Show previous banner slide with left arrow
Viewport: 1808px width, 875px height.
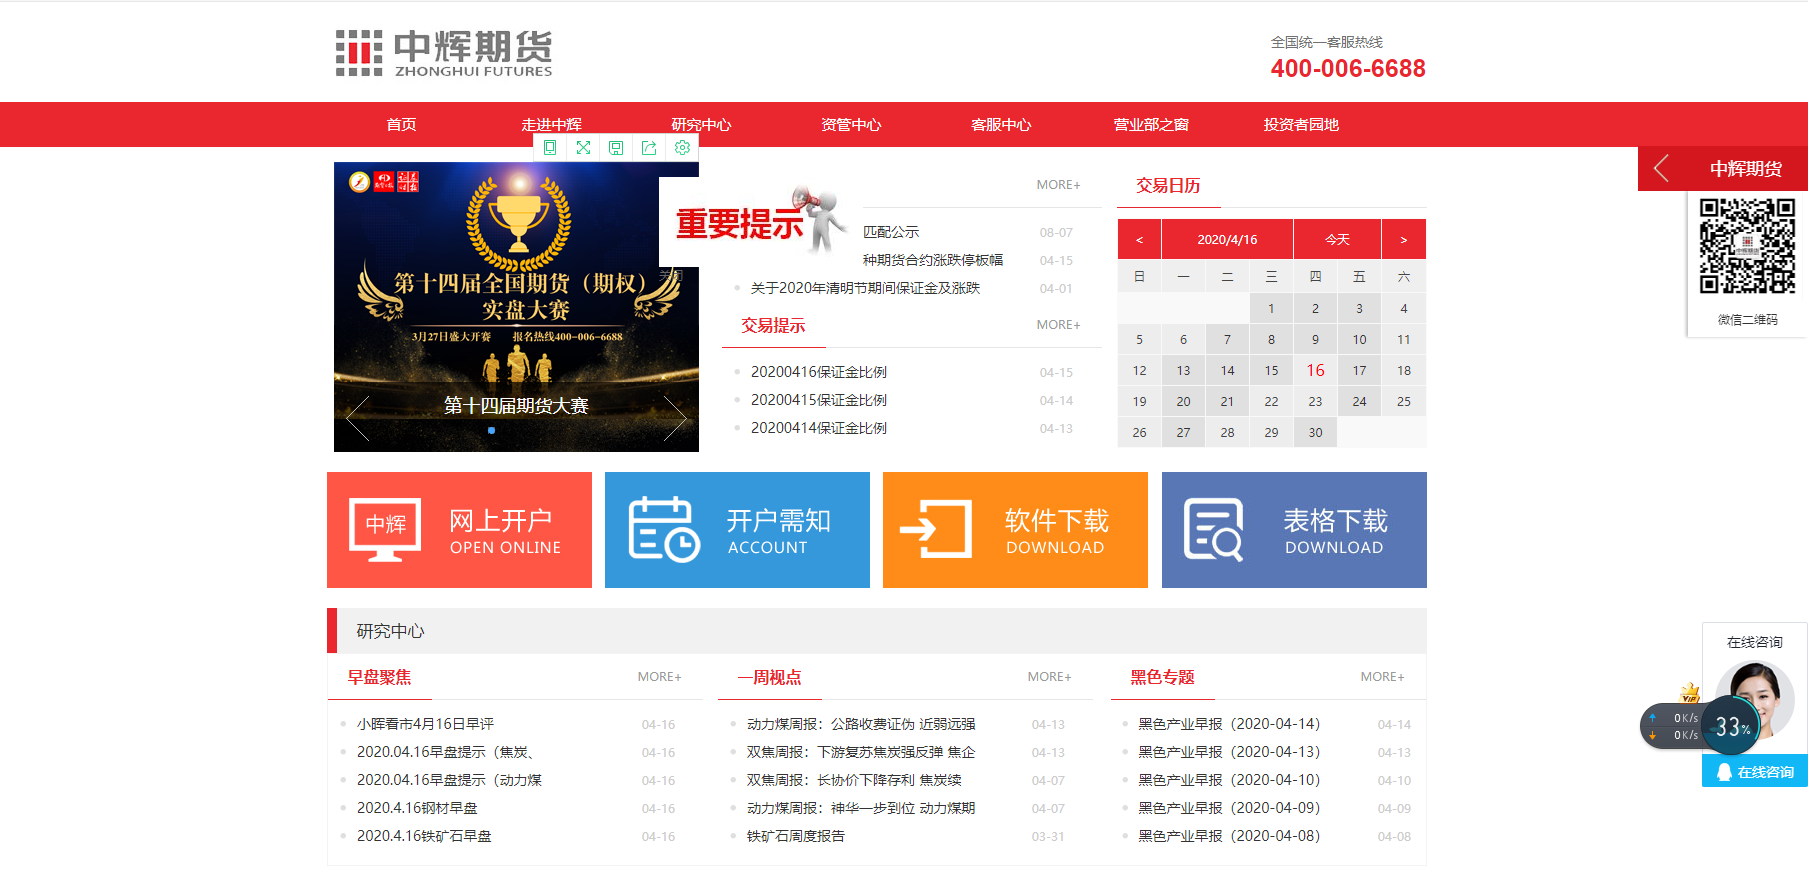(x=358, y=418)
